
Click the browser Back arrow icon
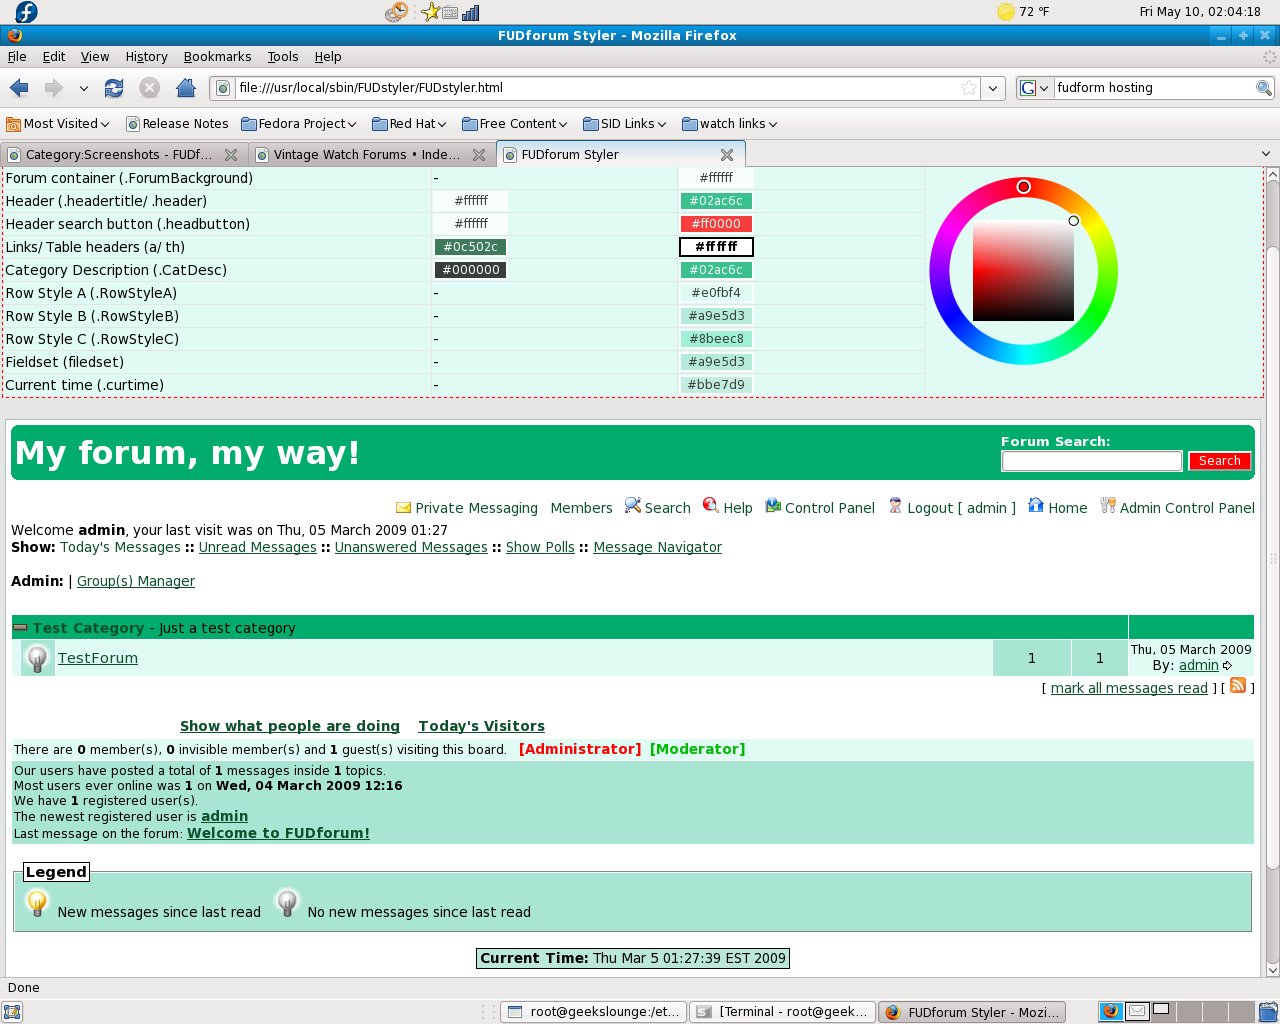pos(19,88)
